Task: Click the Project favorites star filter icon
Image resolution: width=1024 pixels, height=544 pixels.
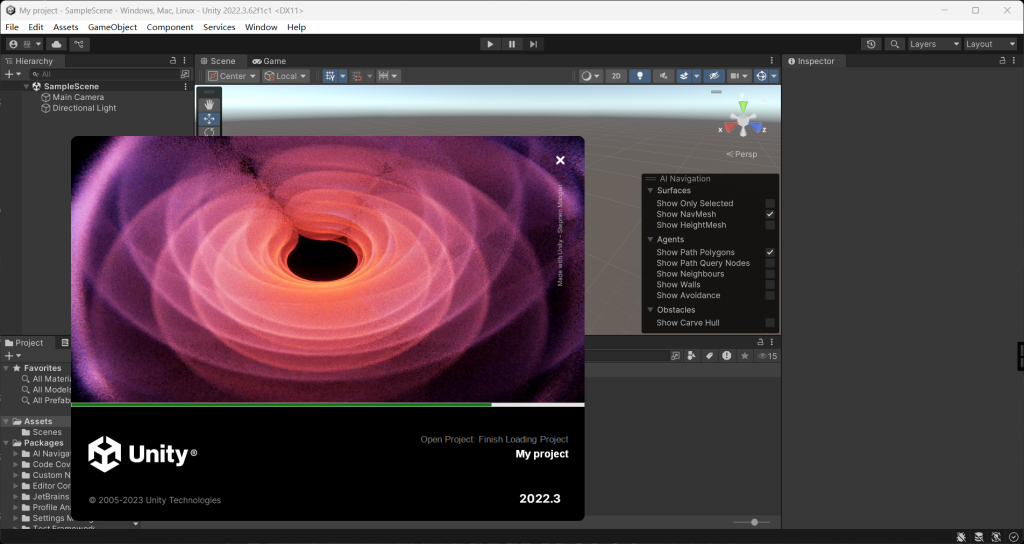Action: [x=744, y=356]
